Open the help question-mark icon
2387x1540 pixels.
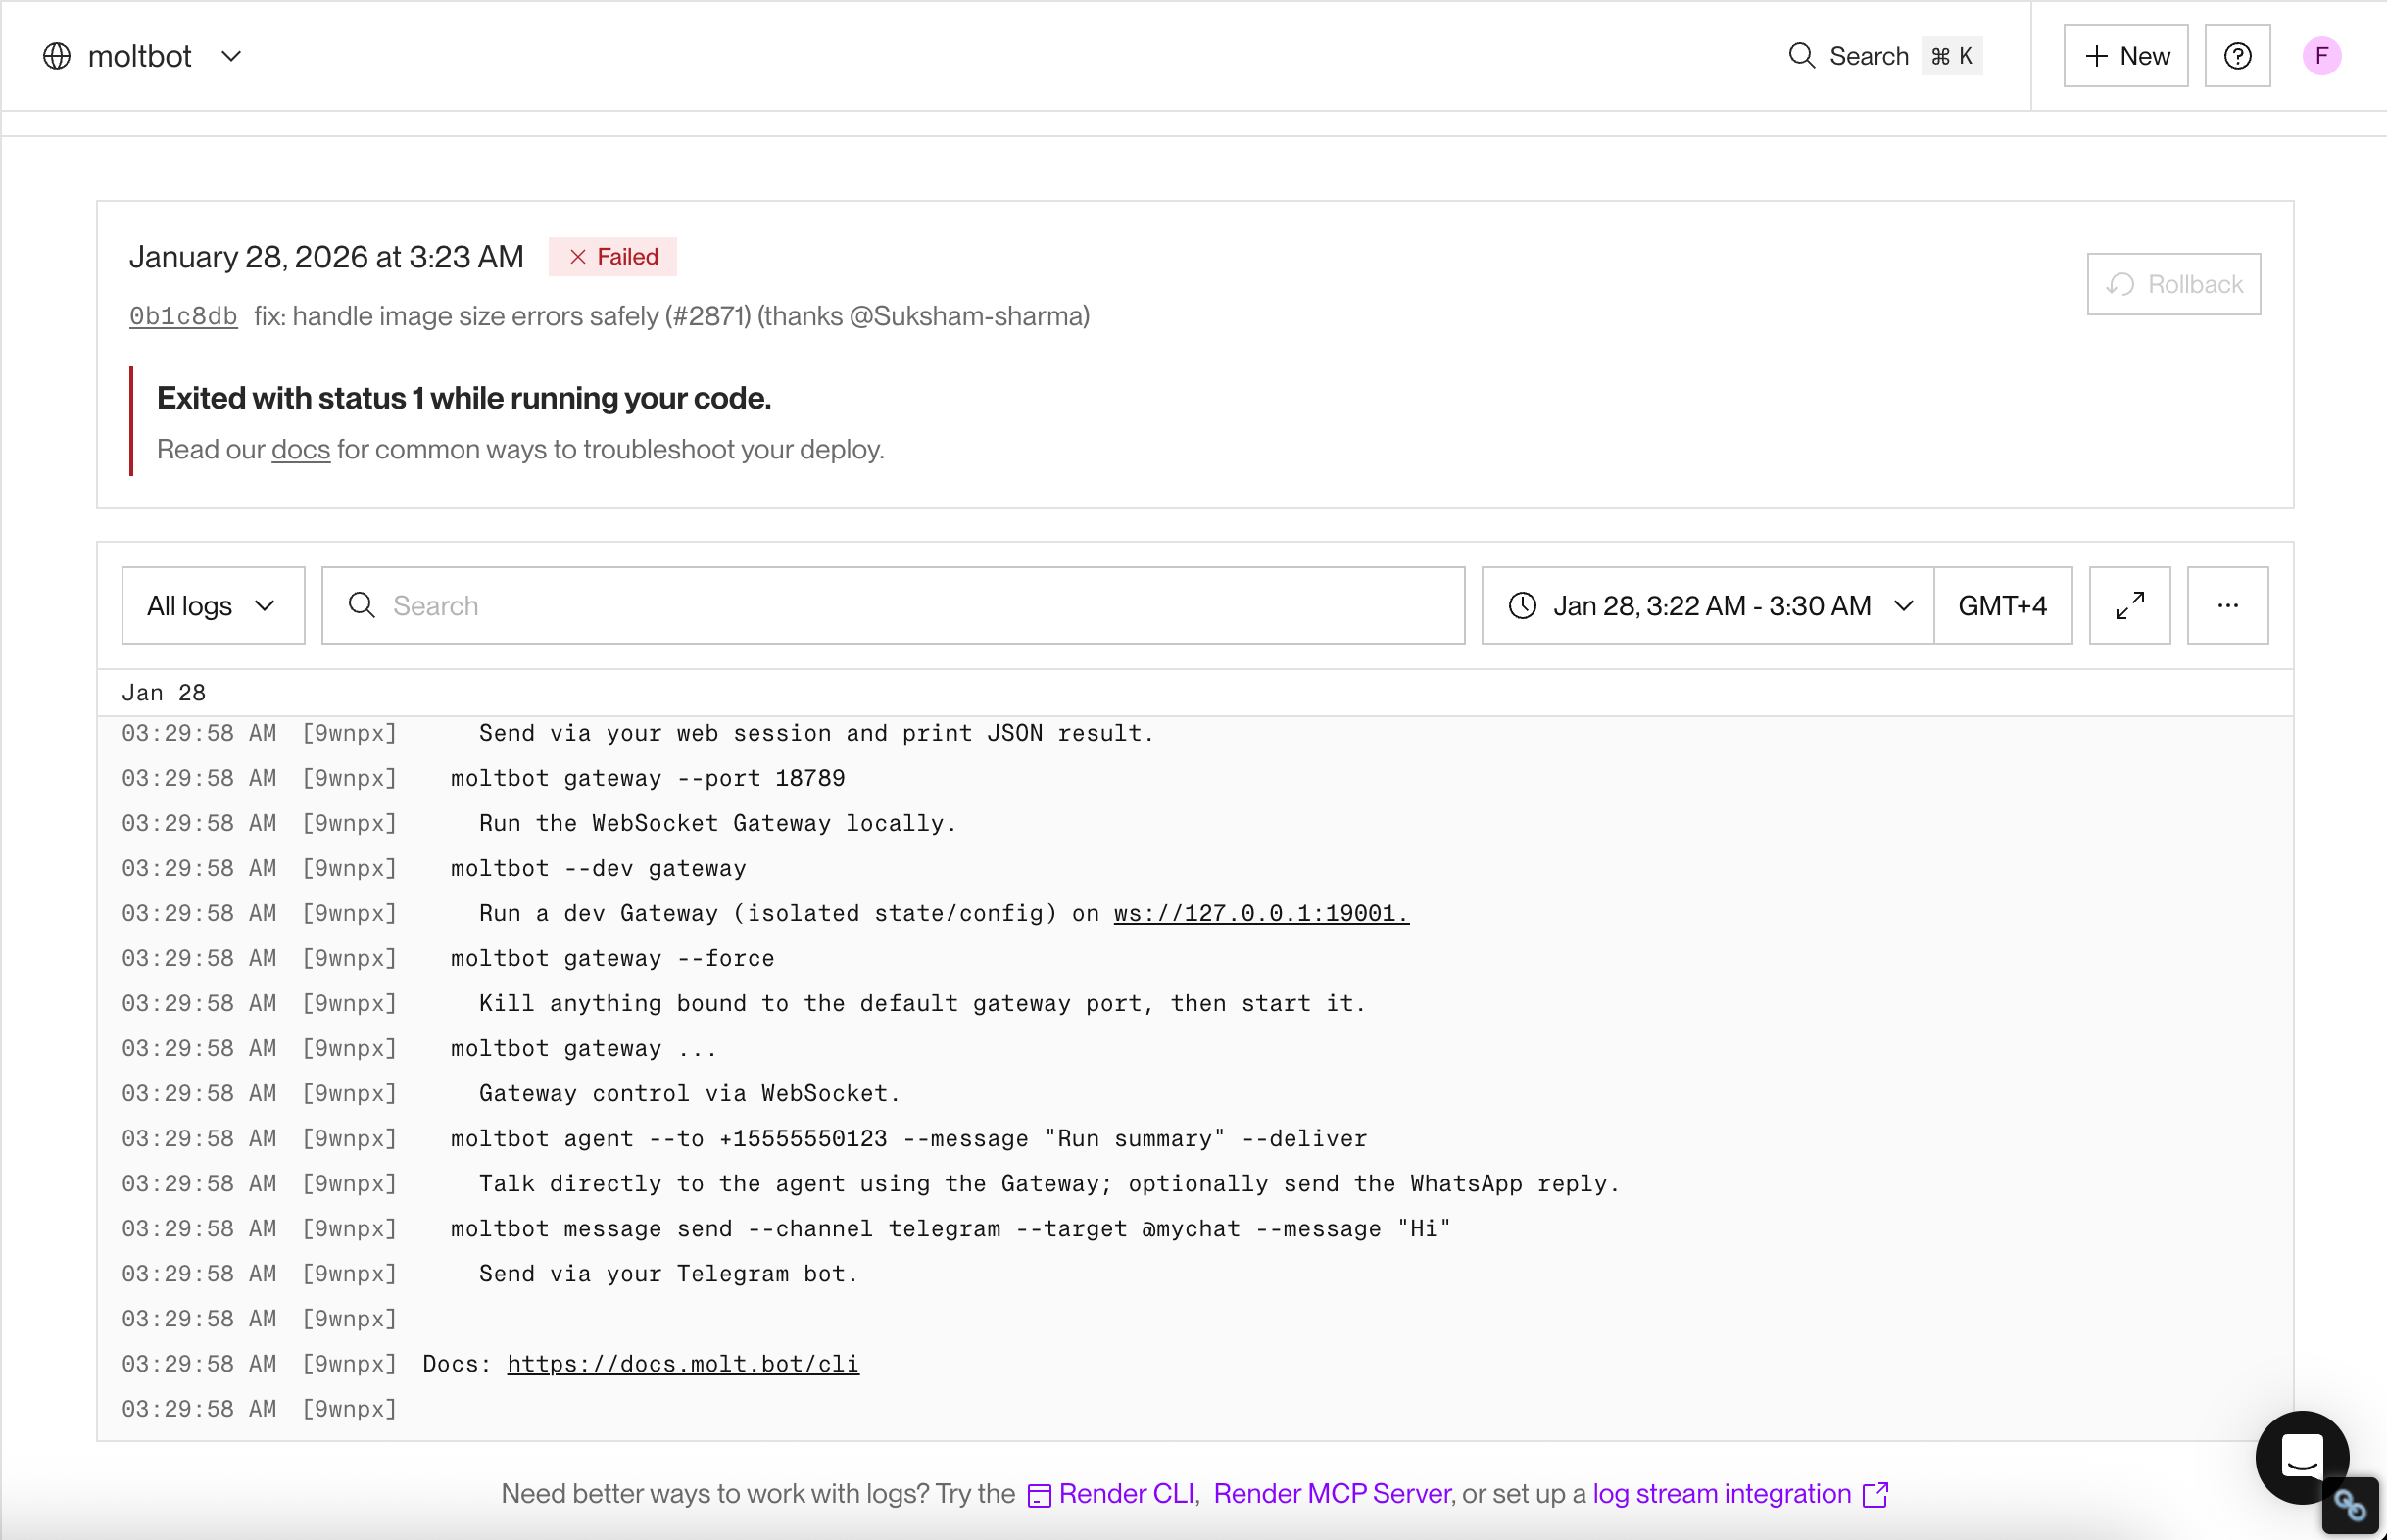click(2237, 56)
